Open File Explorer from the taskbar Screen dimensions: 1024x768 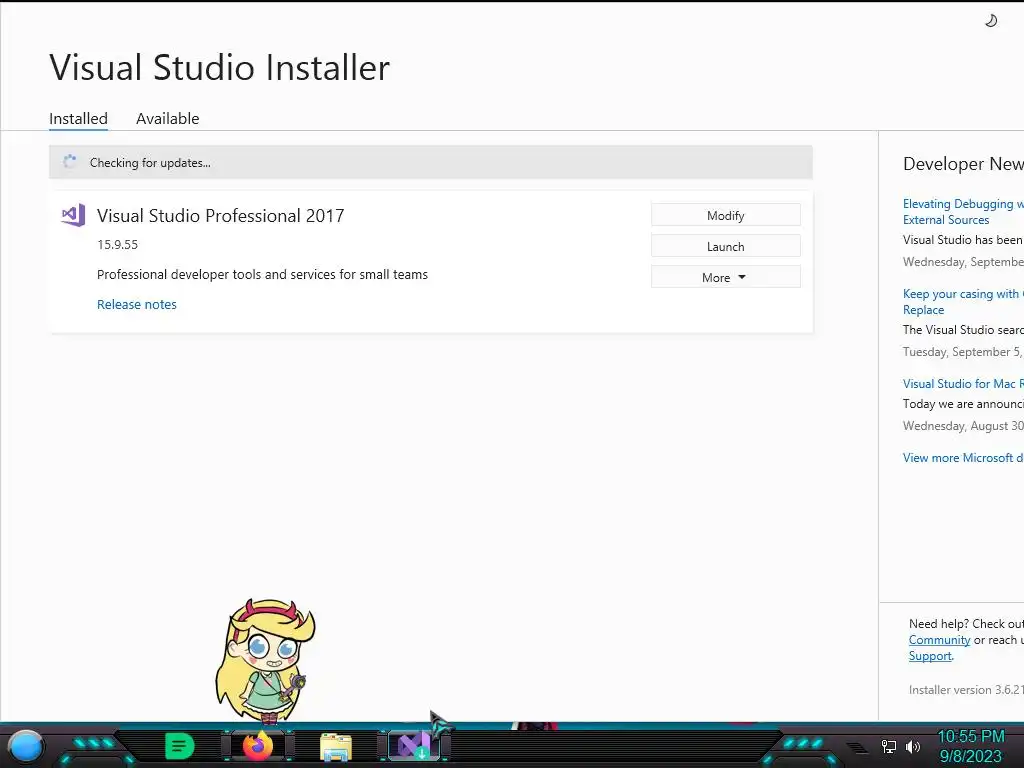click(x=336, y=747)
